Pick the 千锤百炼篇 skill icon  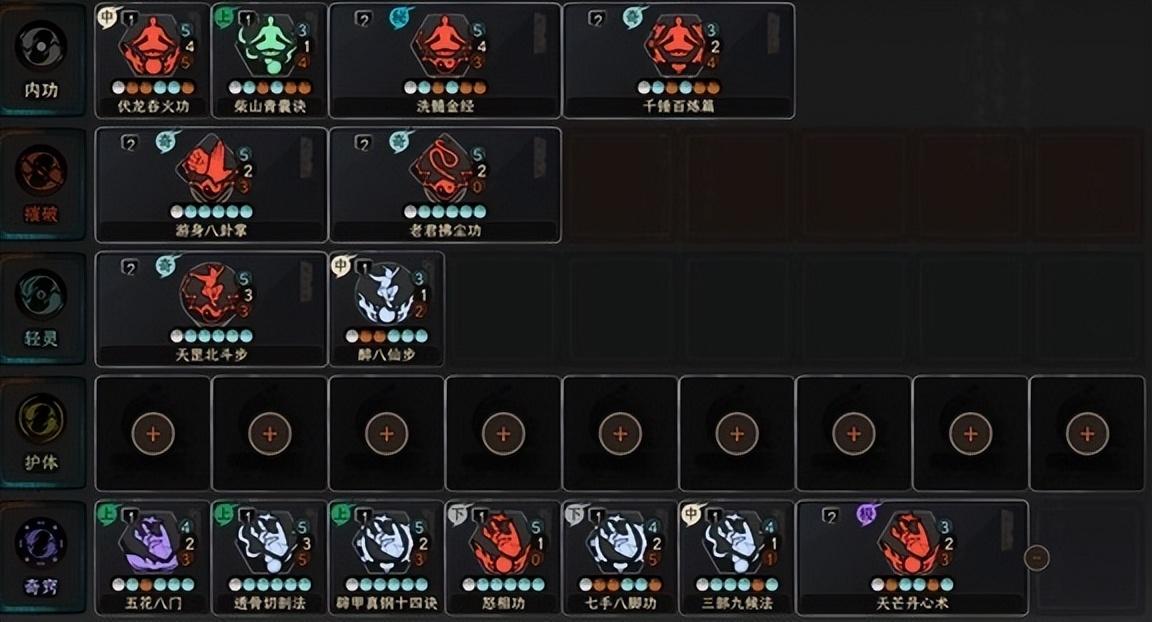(x=677, y=47)
